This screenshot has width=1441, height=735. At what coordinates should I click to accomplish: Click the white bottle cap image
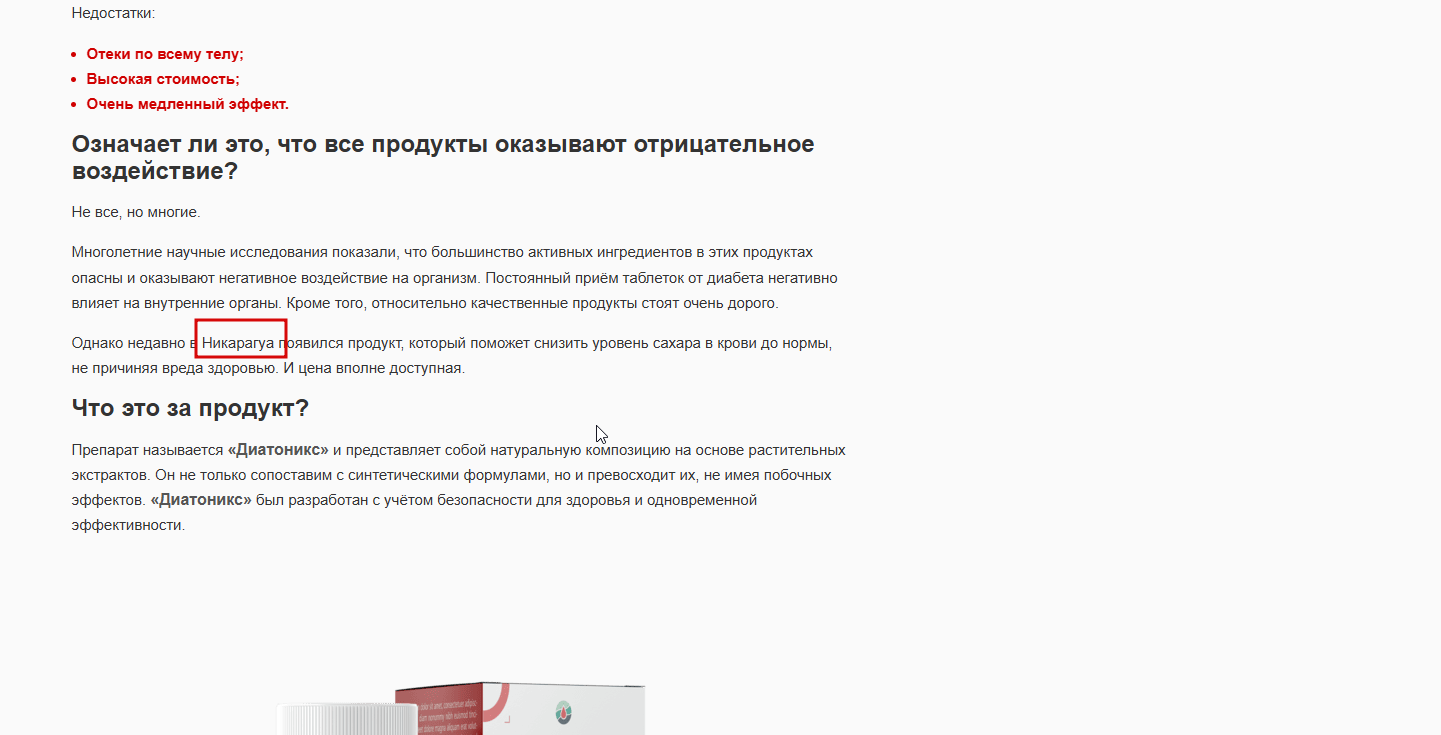(x=347, y=718)
